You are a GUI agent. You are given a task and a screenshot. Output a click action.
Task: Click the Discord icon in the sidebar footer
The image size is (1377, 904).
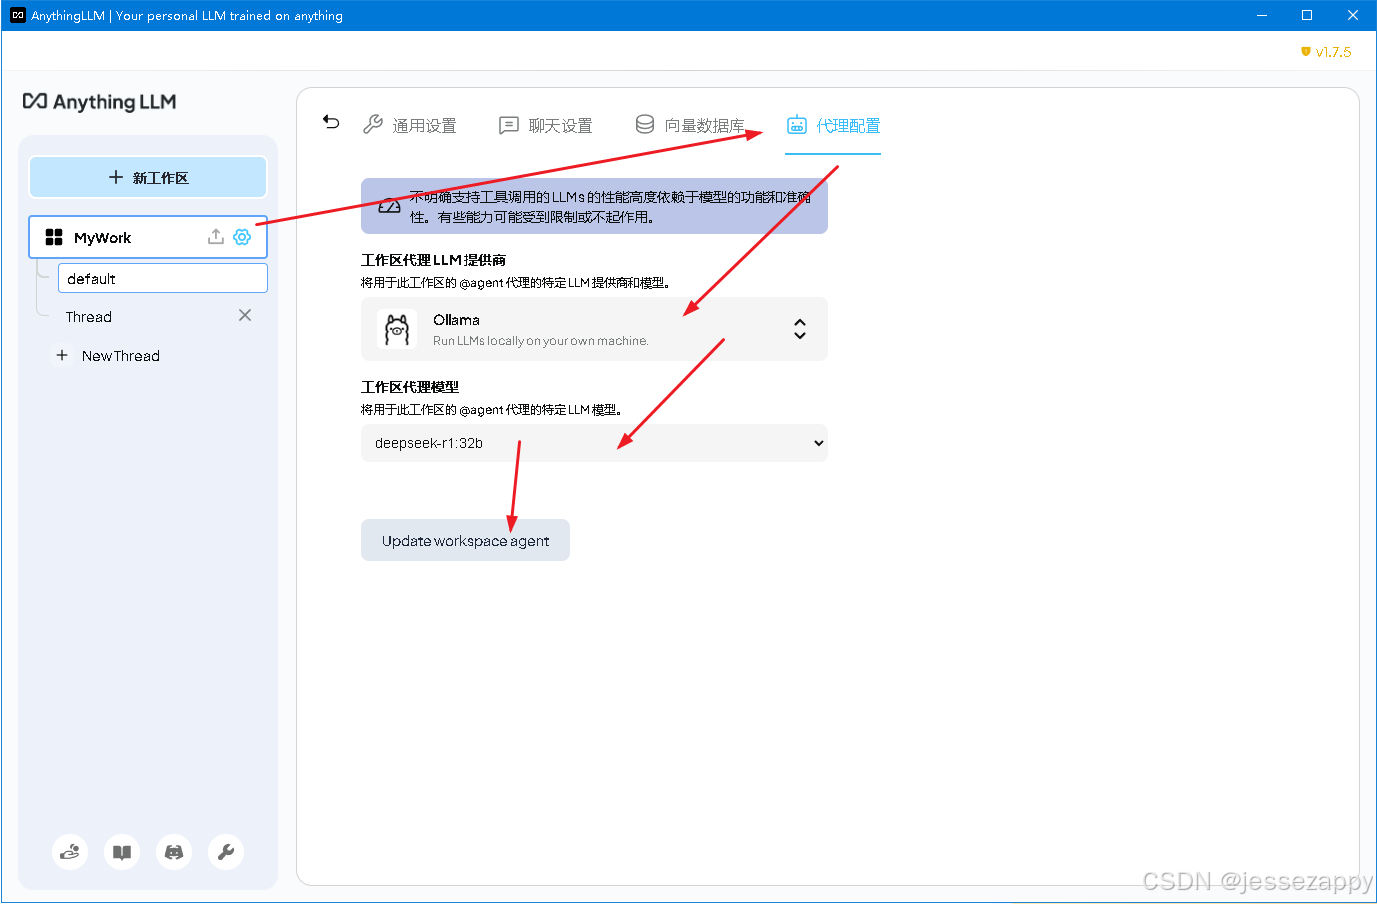pos(174,852)
